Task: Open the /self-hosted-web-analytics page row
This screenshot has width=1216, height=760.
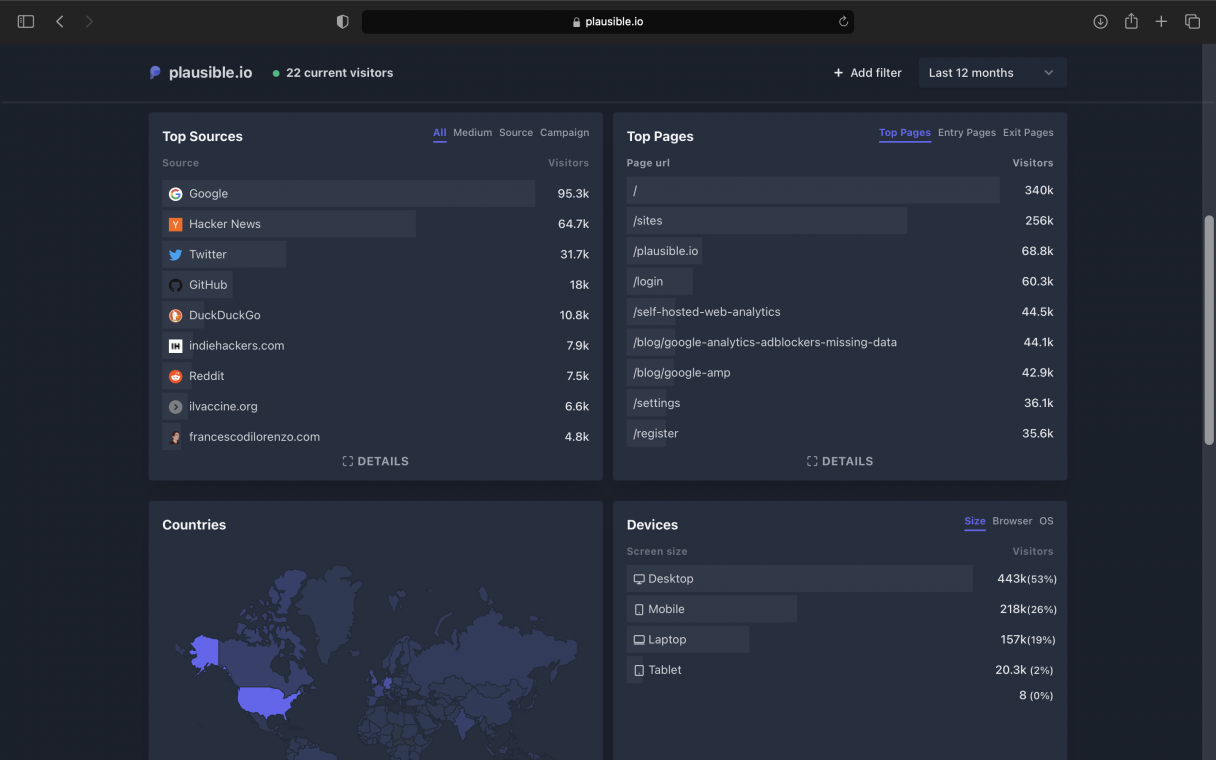Action: click(840, 312)
